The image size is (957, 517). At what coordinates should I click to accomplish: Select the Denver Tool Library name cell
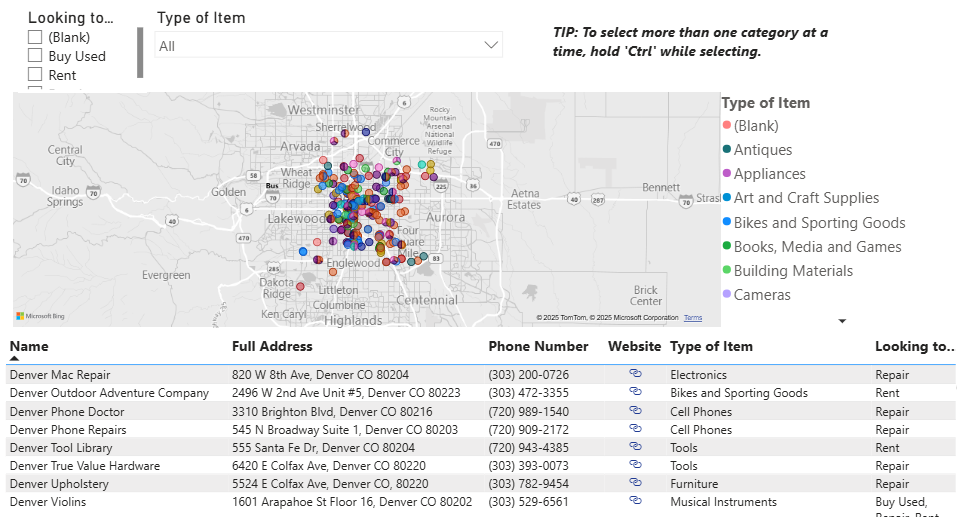[60, 448]
